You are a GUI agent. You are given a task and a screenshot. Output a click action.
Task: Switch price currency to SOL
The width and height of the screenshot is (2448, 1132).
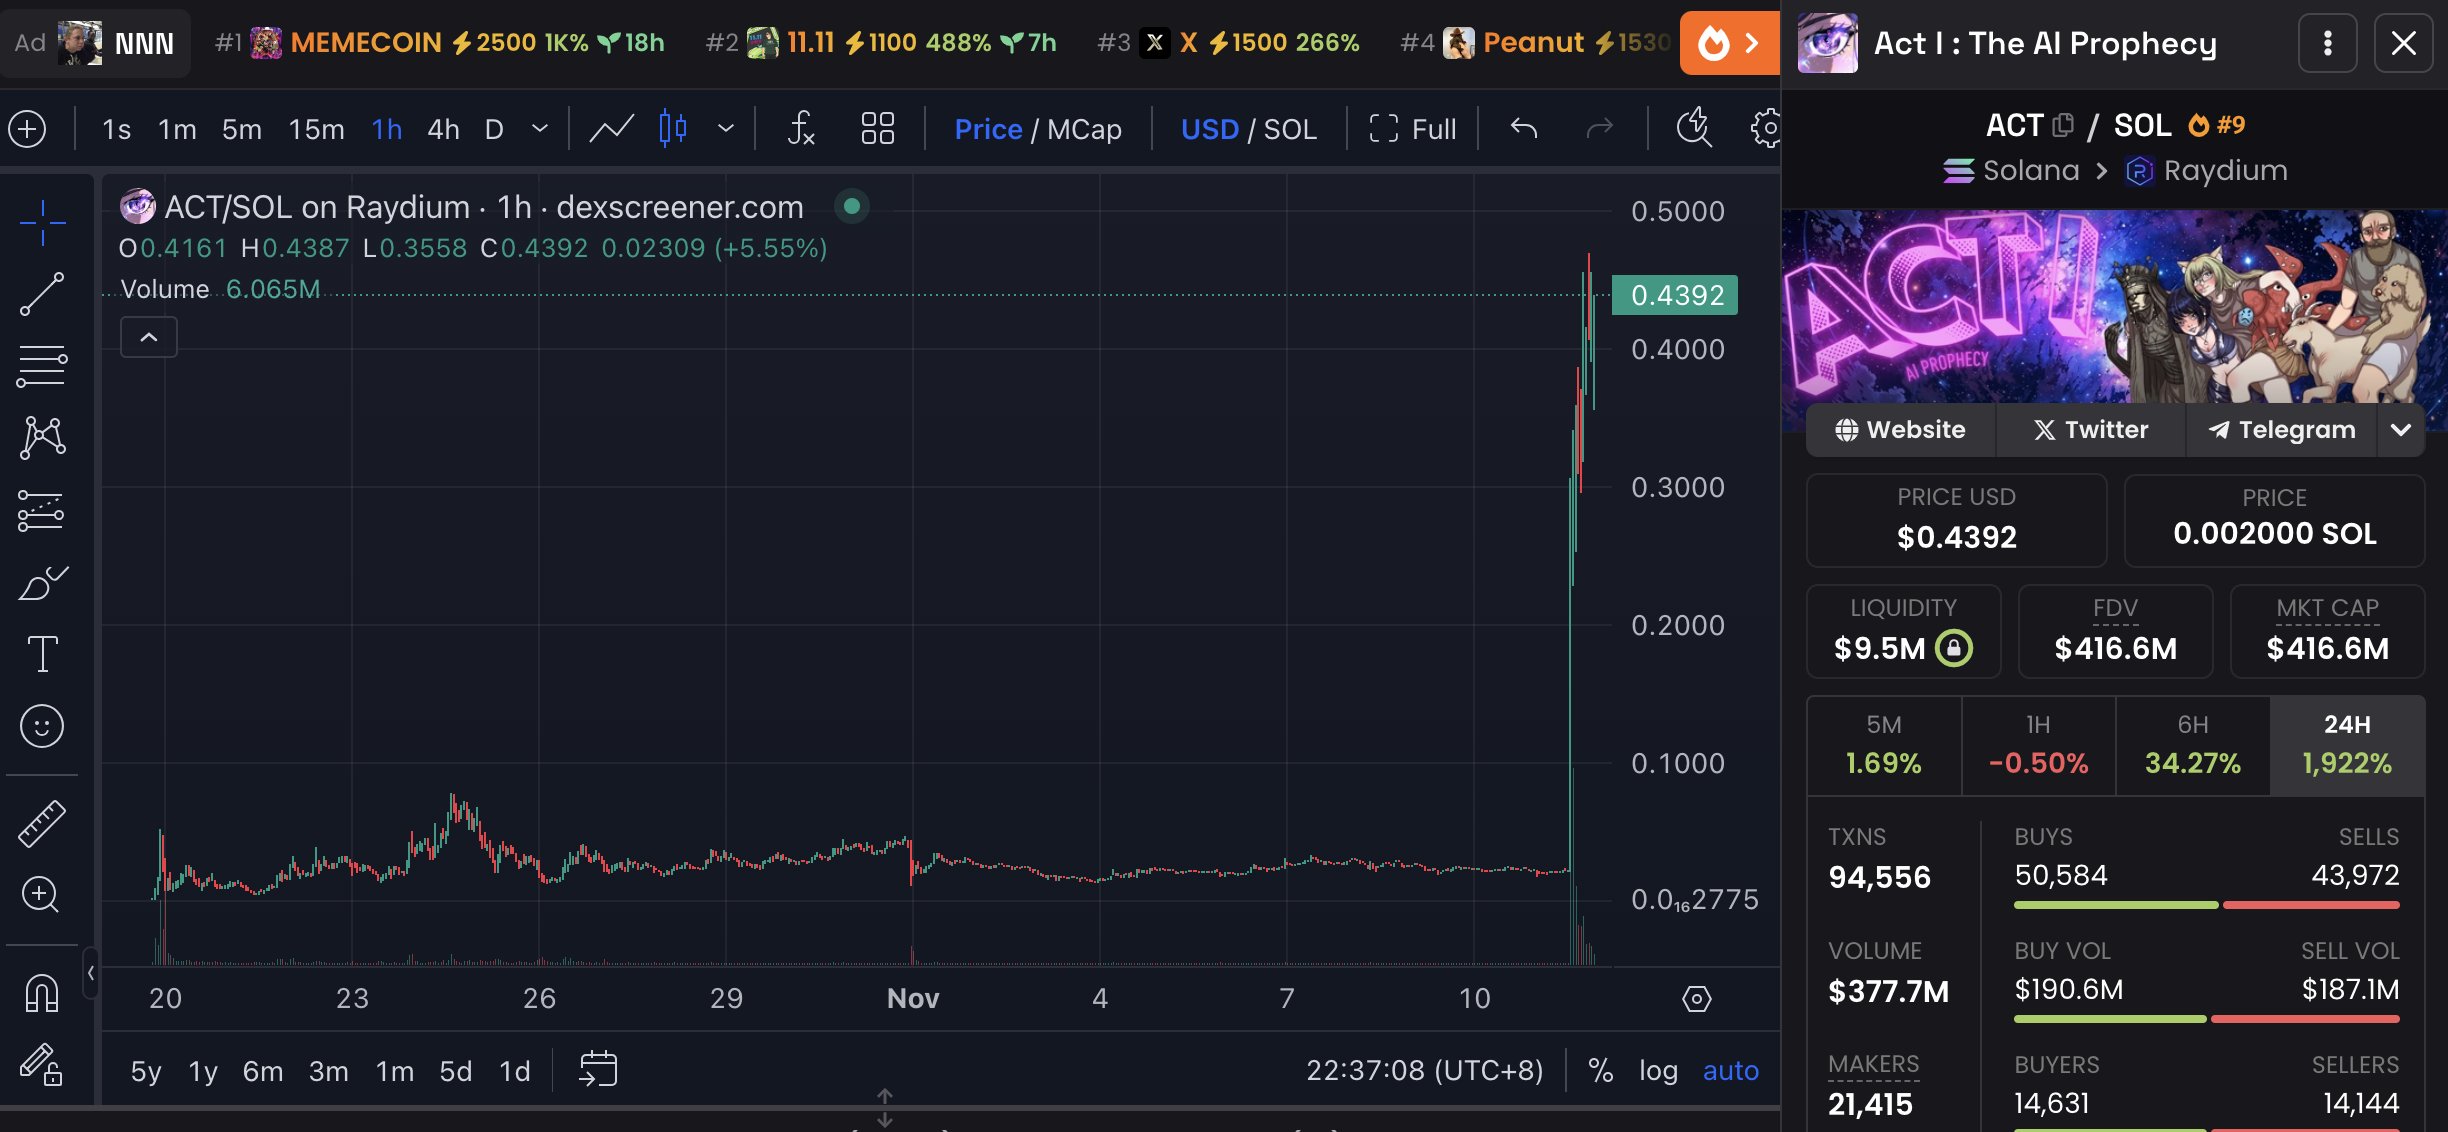pyautogui.click(x=1290, y=128)
